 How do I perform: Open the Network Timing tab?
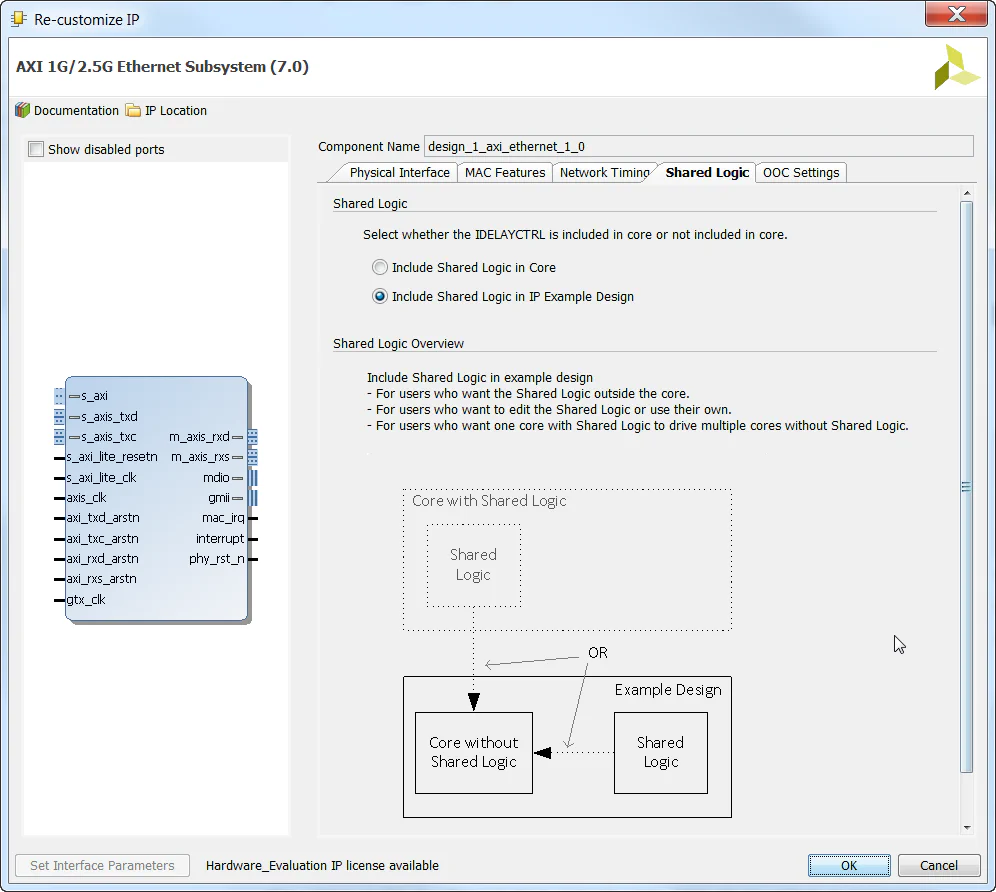click(604, 172)
